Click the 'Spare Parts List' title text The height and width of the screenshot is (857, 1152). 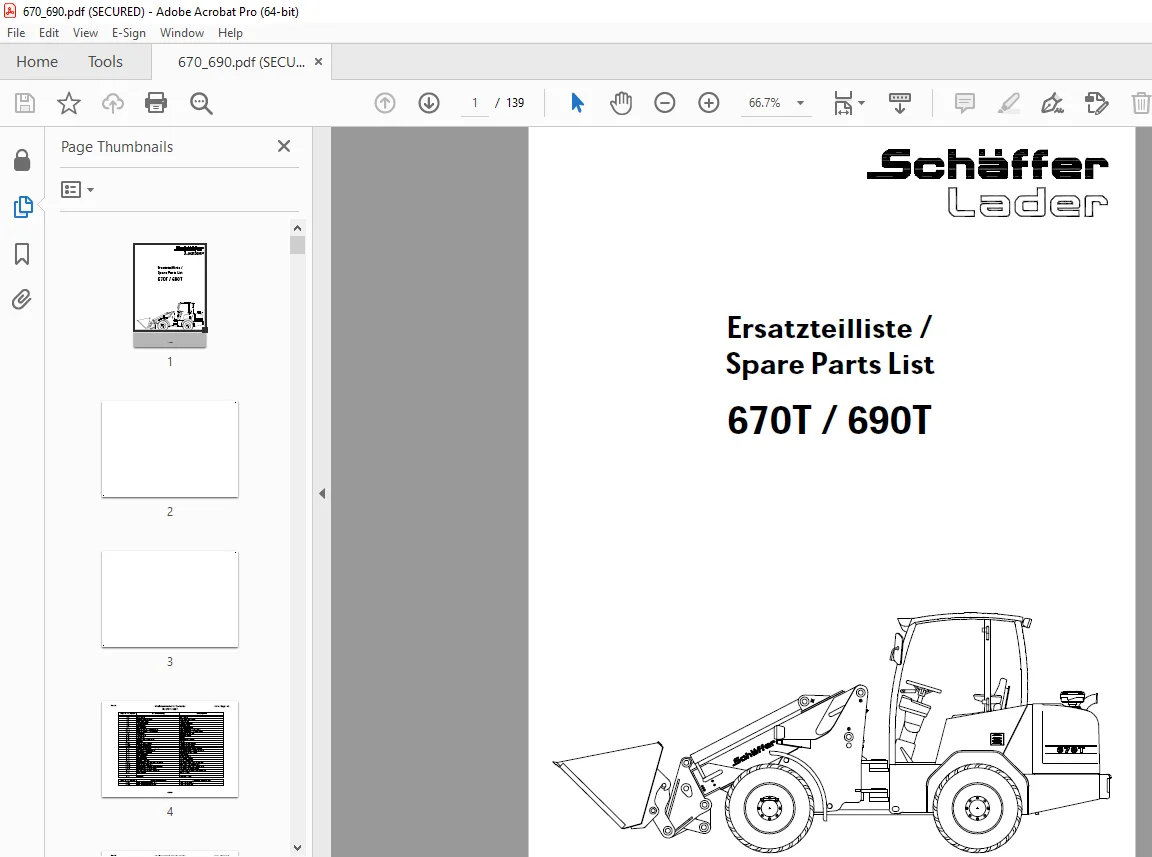(x=830, y=364)
